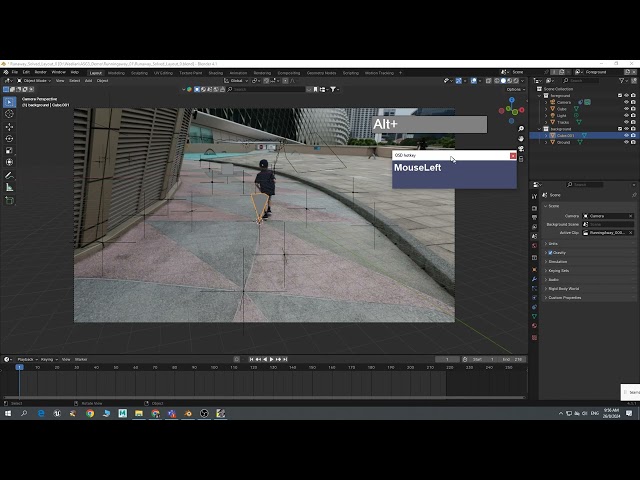This screenshot has width=640, height=480.
Task: Hide Cube.001 in viewport via eye icon
Action: pos(627,136)
